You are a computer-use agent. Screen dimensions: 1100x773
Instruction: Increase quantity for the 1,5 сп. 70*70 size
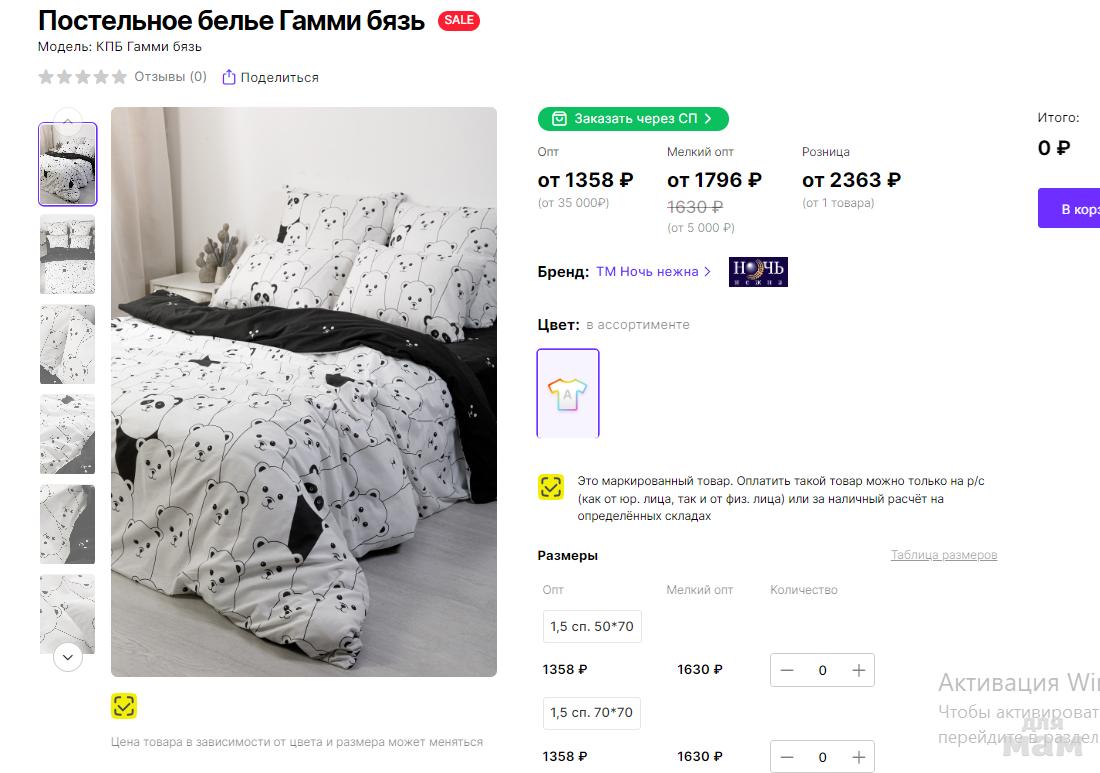(858, 757)
